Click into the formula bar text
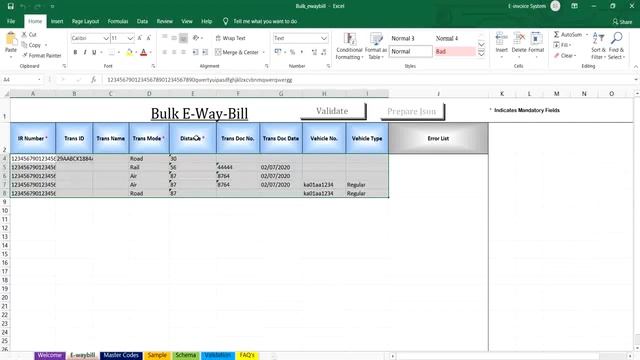 pyautogui.click(x=200, y=80)
